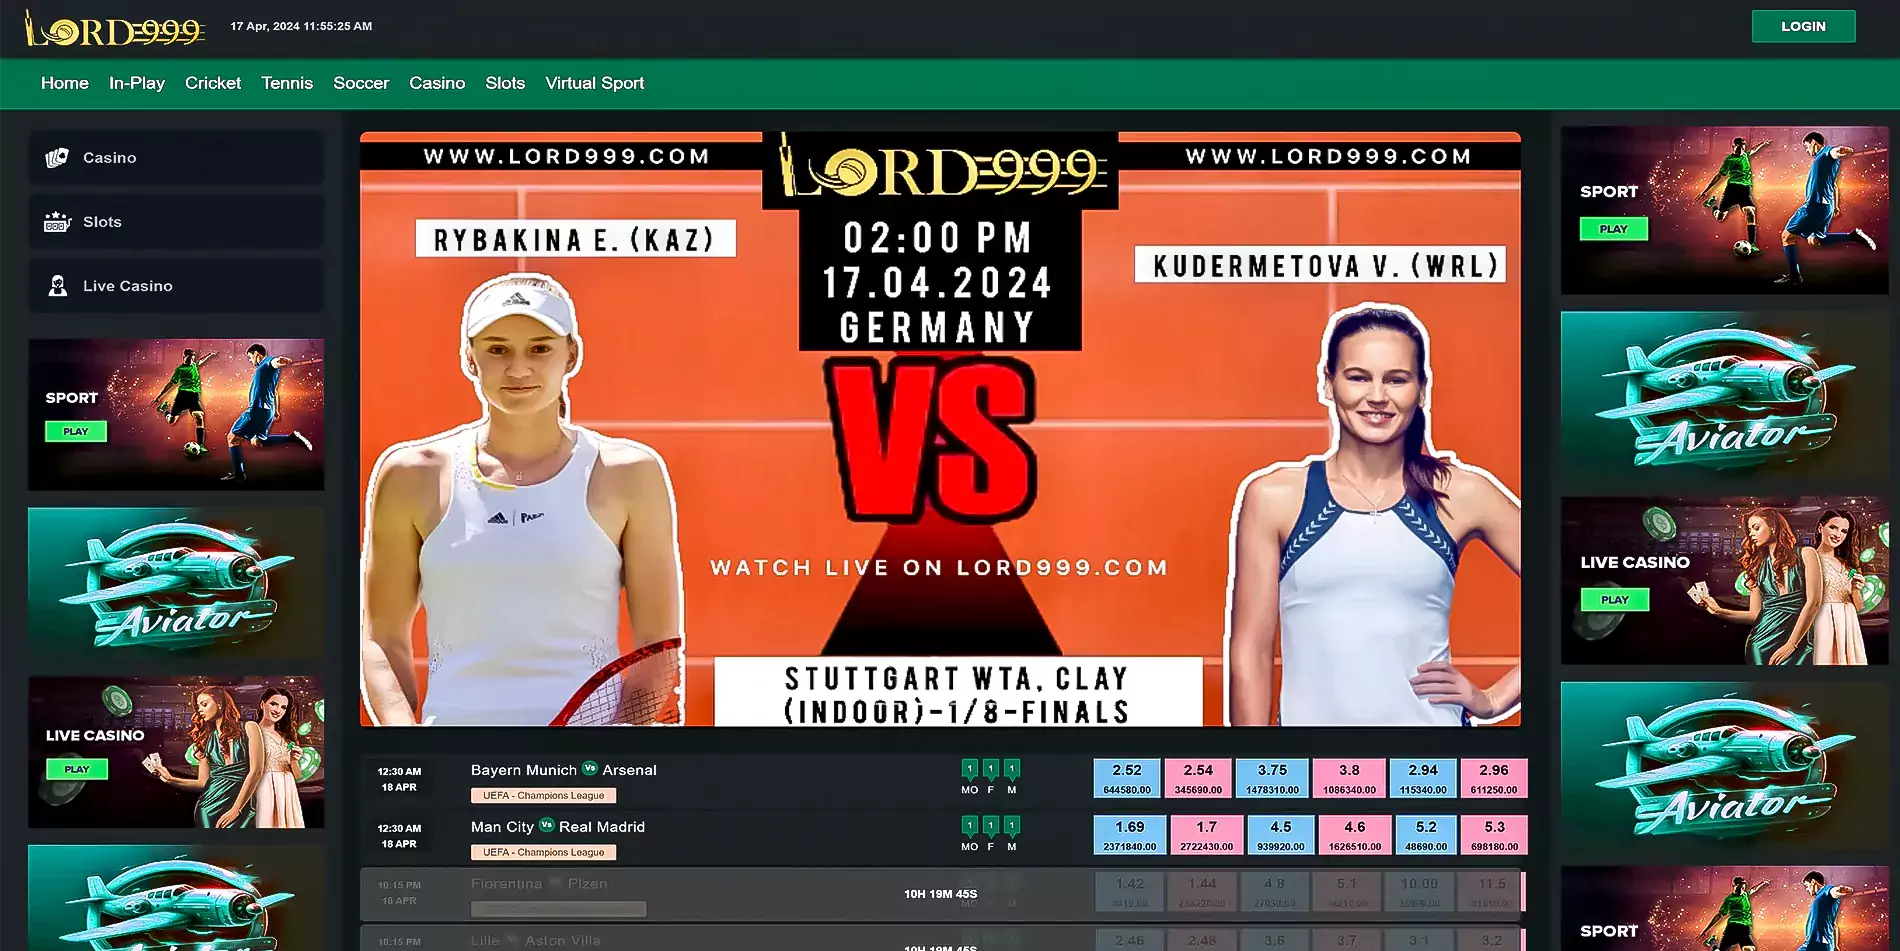This screenshot has width=1900, height=951.
Task: Click the Slots machine icon in sidebar
Action: tap(57, 222)
